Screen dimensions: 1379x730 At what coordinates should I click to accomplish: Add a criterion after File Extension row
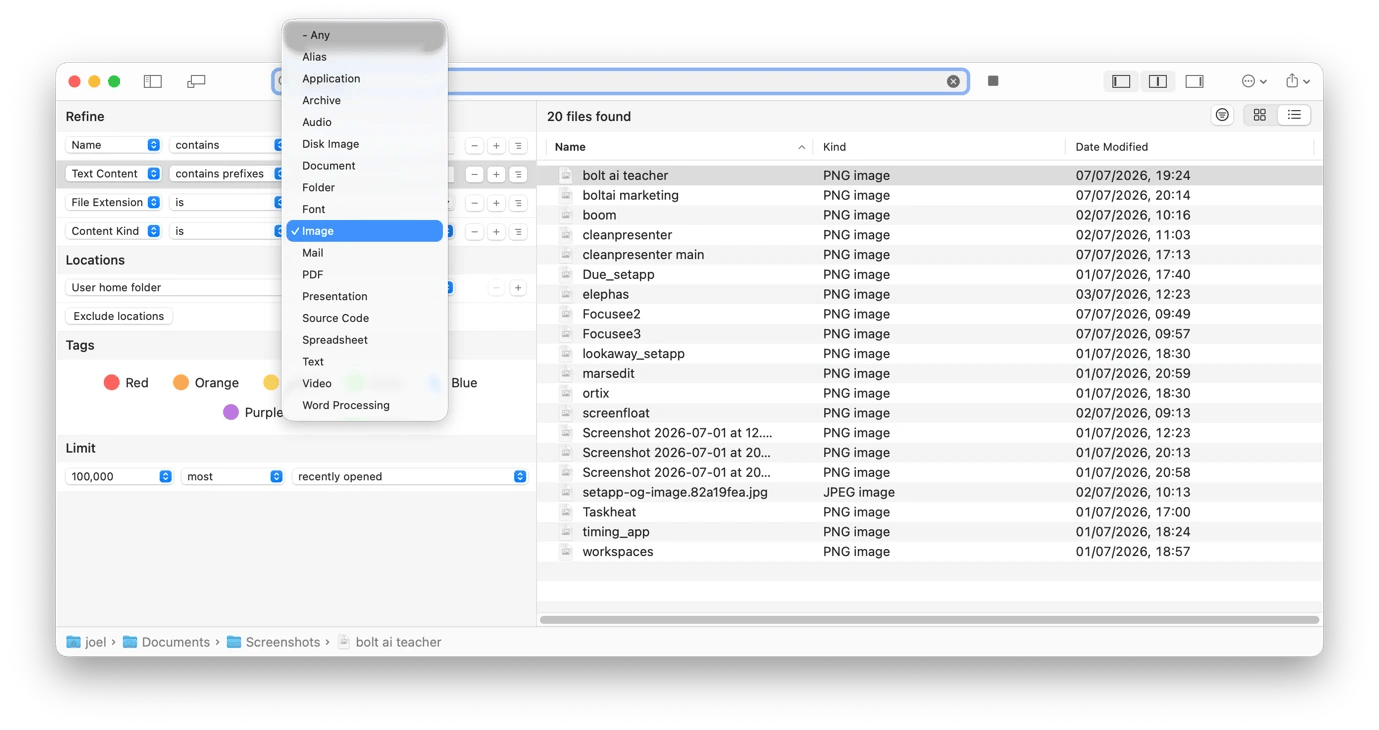(x=496, y=203)
